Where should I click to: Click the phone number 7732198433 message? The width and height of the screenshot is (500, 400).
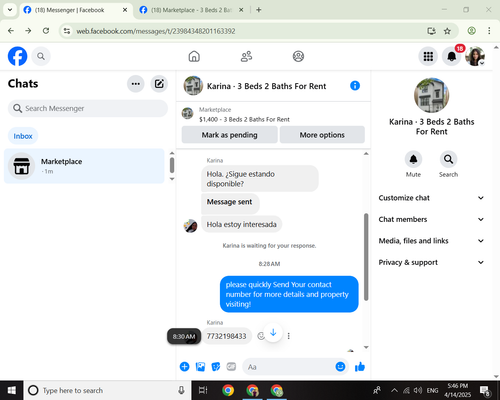coord(226,336)
